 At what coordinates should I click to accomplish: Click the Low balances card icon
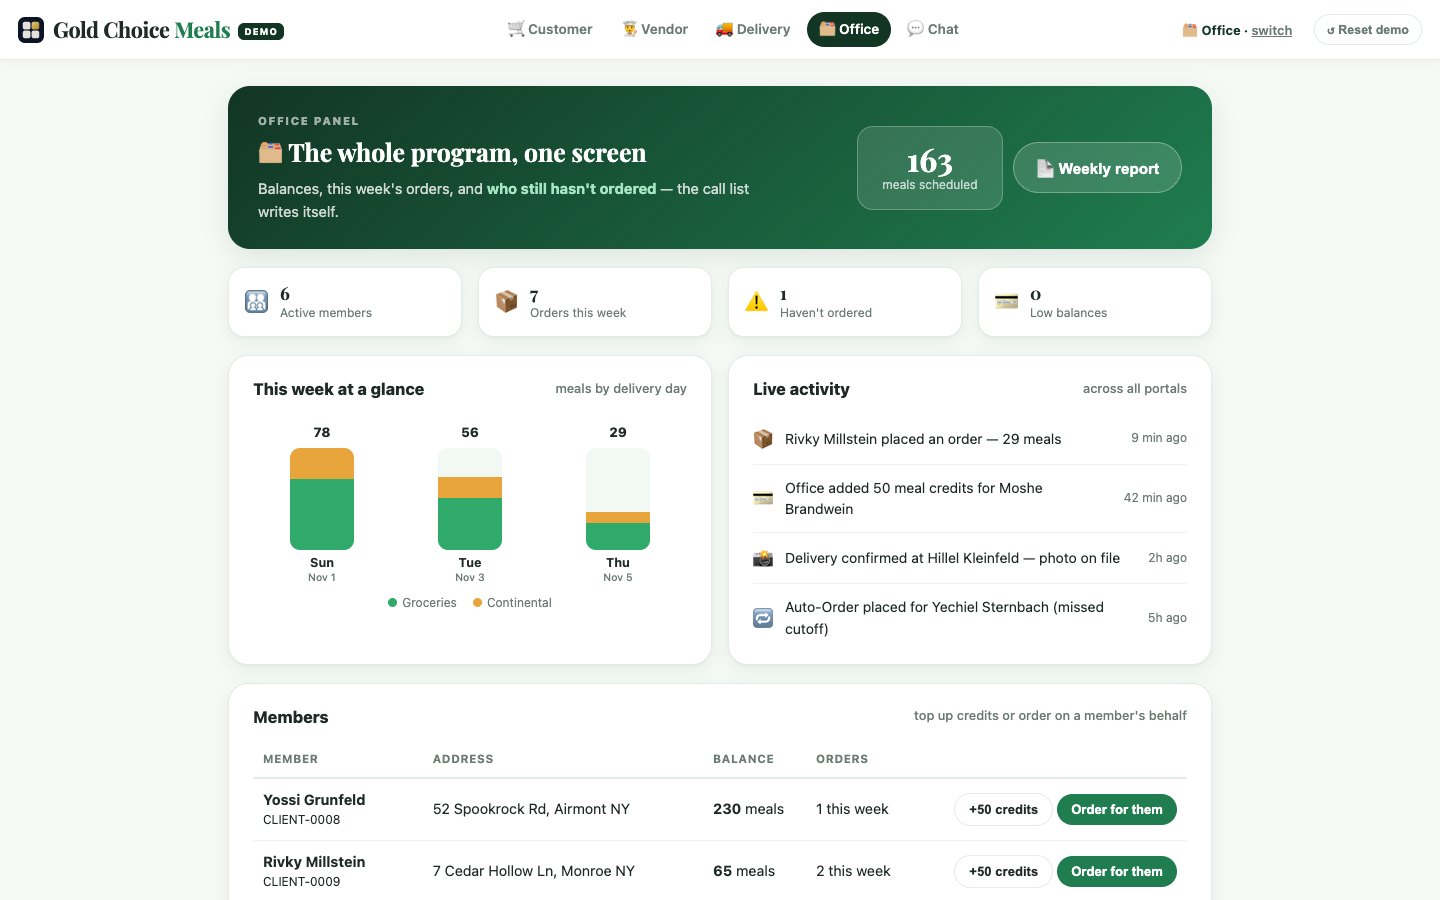point(1007,302)
